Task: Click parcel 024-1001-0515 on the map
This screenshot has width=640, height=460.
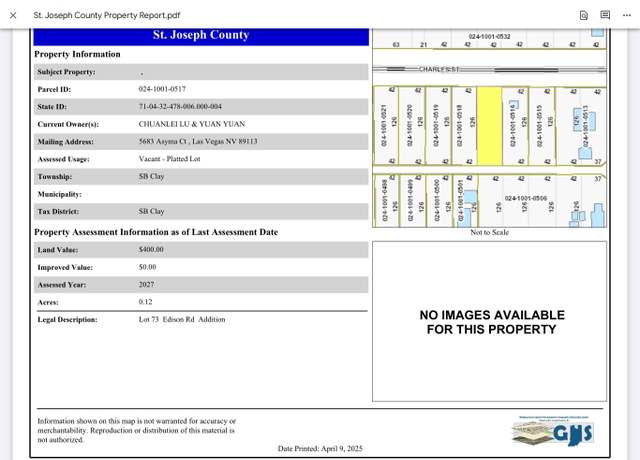Action: 540,126
